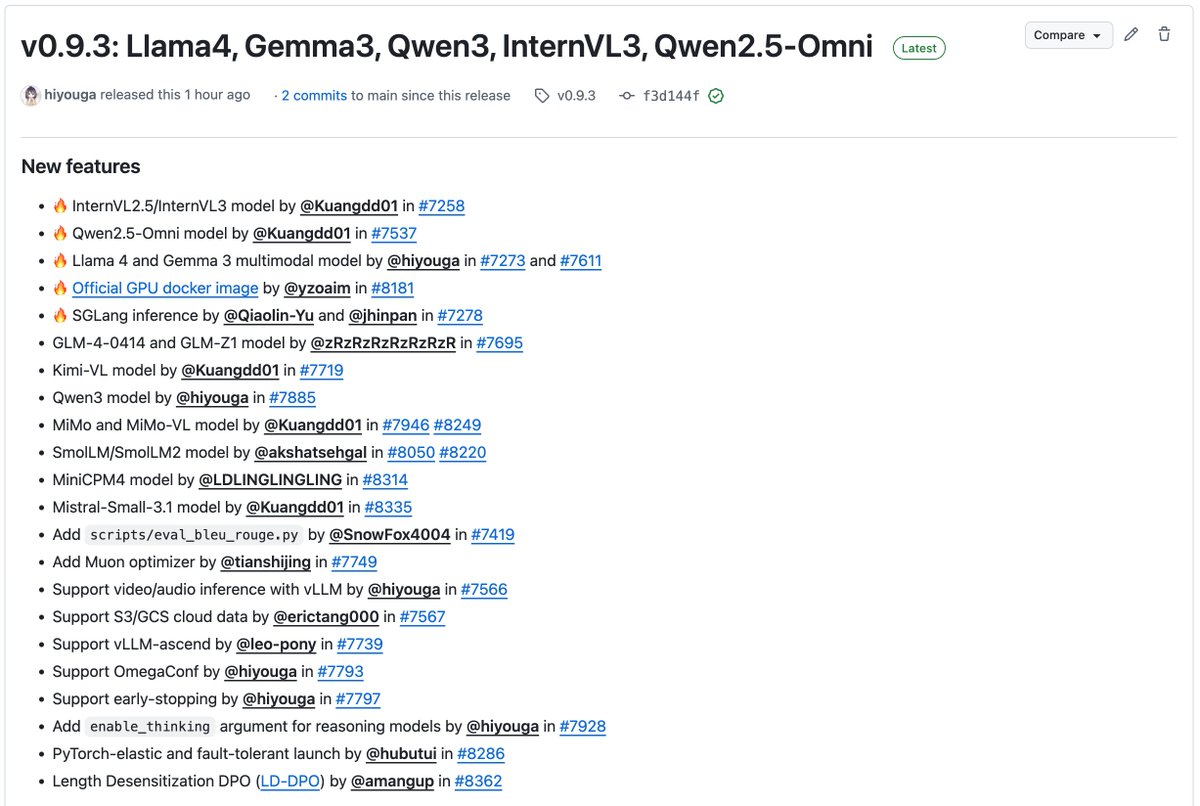
Task: Open pull request #8362
Action: coord(478,781)
